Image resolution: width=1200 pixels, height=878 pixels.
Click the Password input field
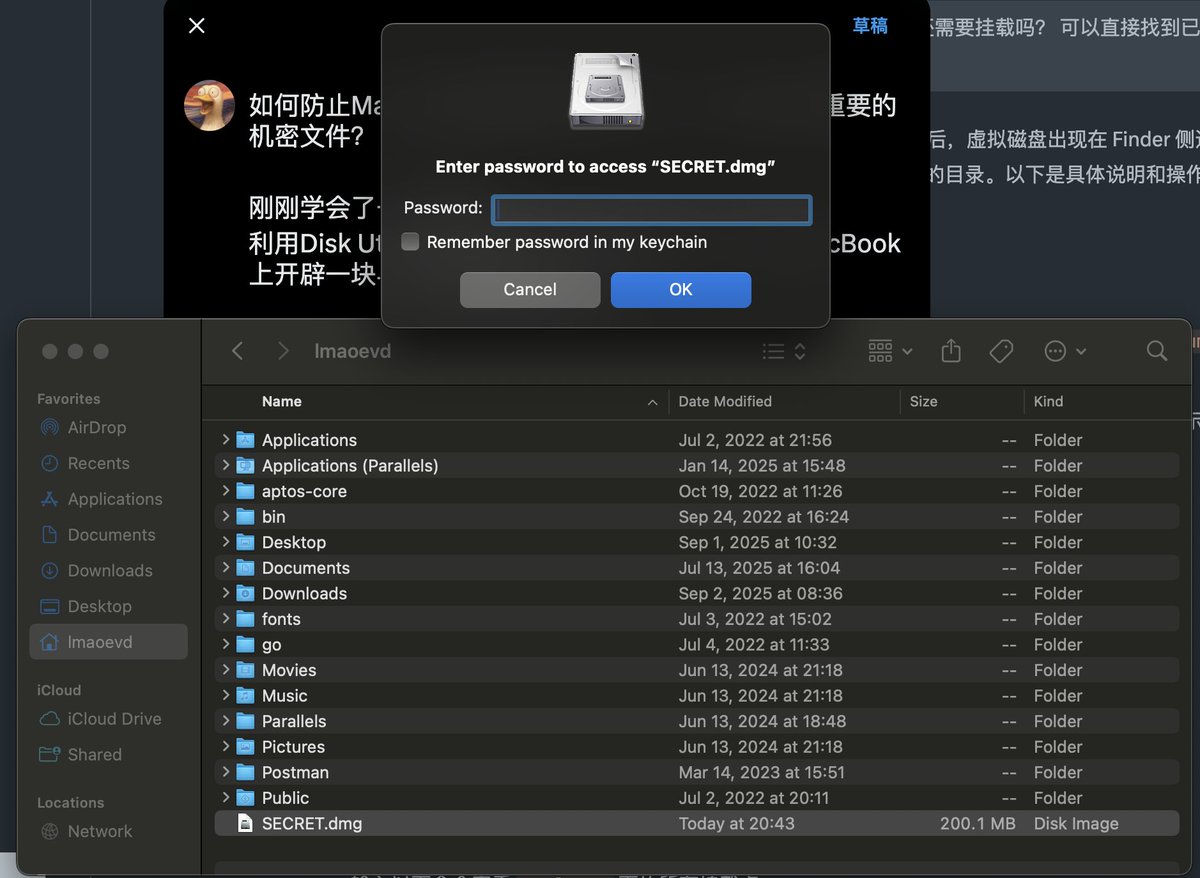click(x=651, y=209)
